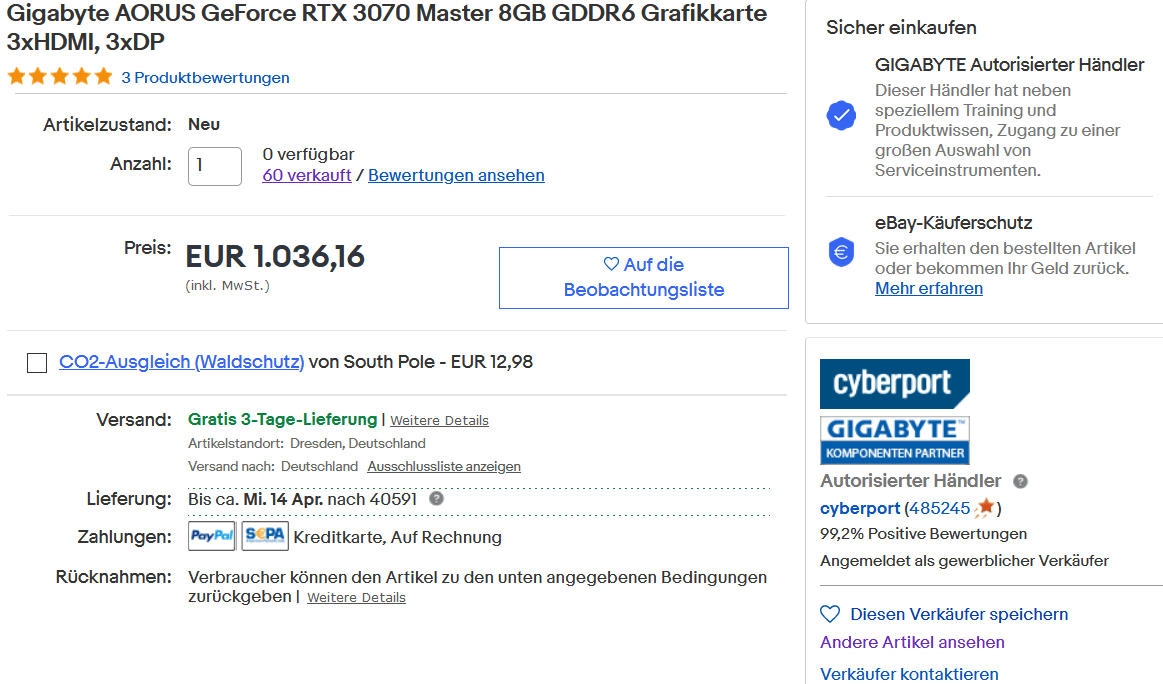
Task: Click the help icon beside delivery date
Action: 437,499
